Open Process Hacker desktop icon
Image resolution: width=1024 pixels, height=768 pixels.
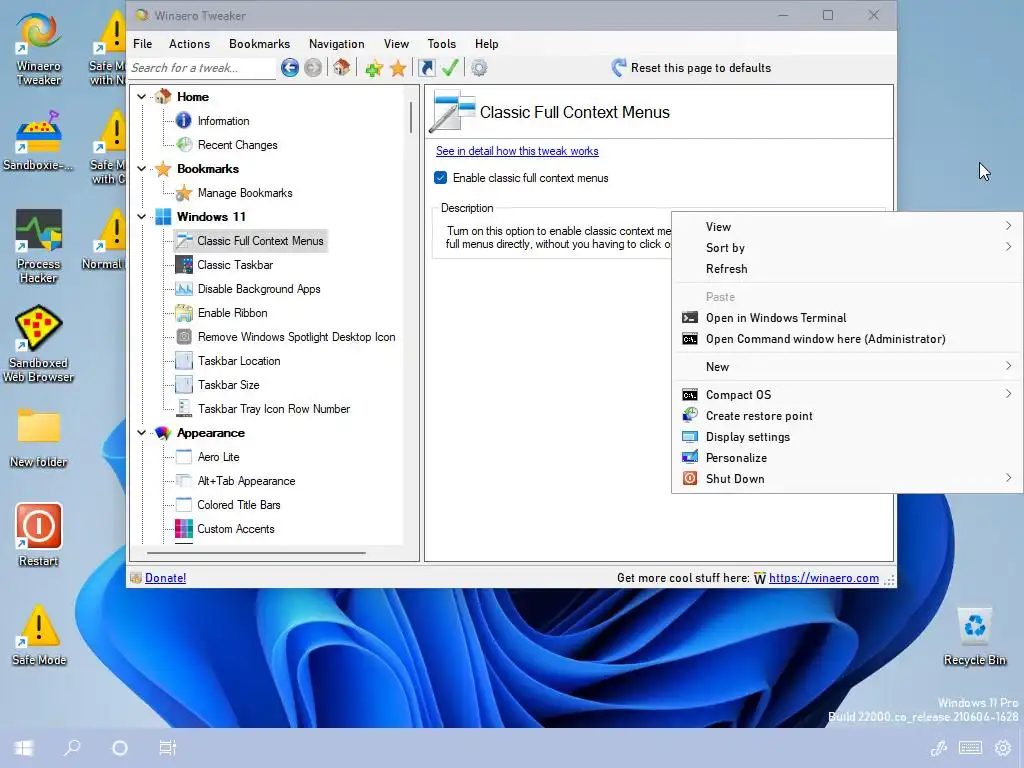39,246
